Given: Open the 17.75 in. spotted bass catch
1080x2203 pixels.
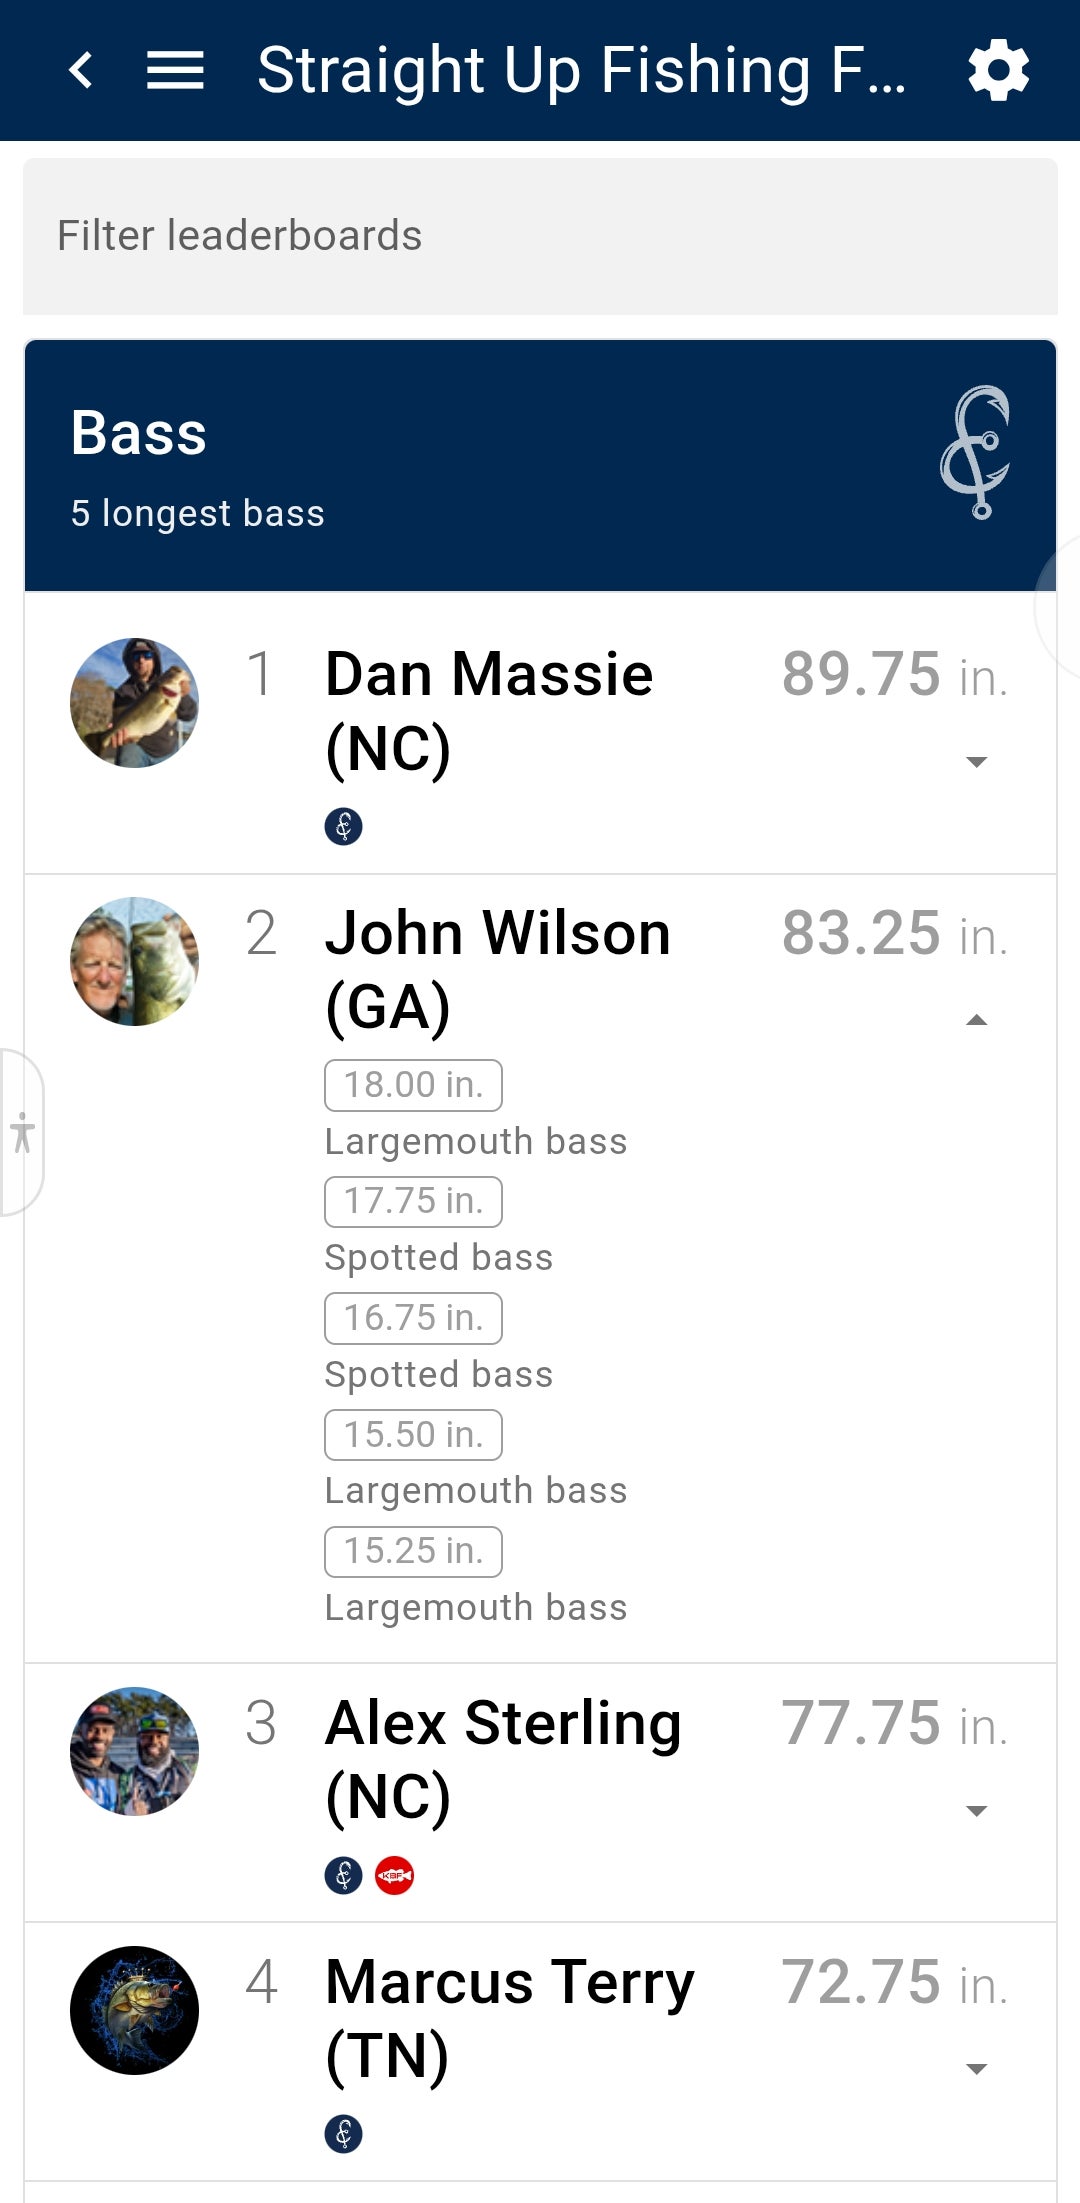Looking at the screenshot, I should 413,1201.
